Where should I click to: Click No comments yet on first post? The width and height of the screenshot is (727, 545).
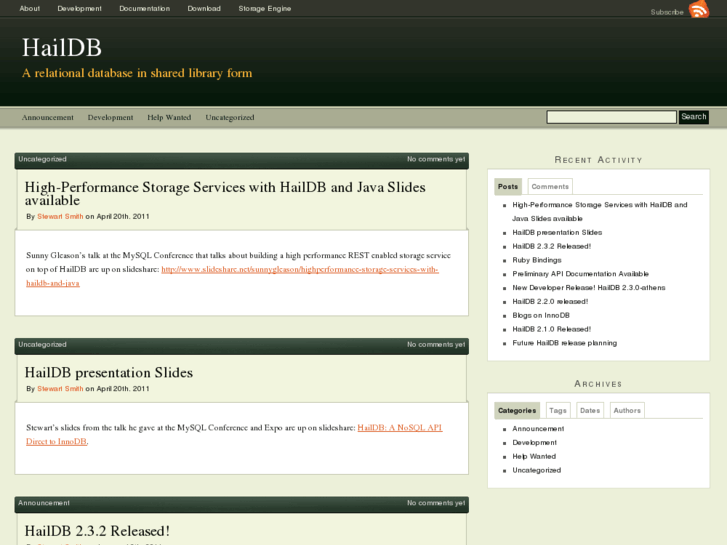(436, 159)
